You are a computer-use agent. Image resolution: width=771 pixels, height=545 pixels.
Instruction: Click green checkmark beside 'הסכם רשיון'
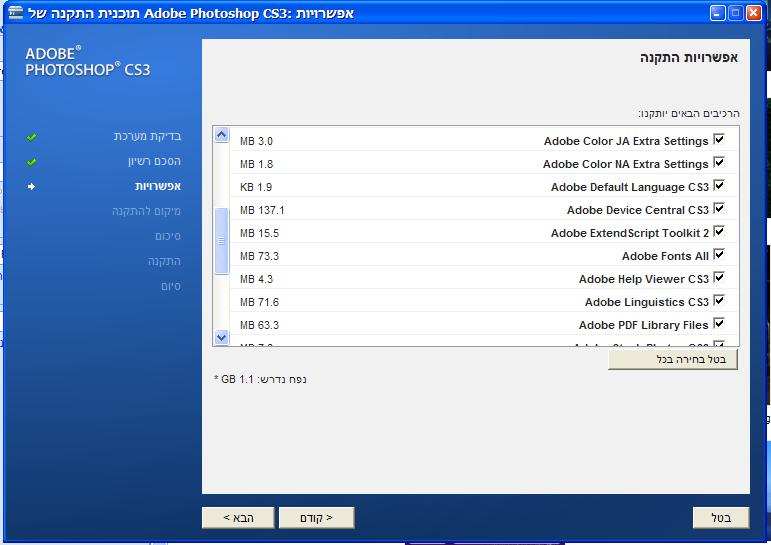pyautogui.click(x=31, y=162)
